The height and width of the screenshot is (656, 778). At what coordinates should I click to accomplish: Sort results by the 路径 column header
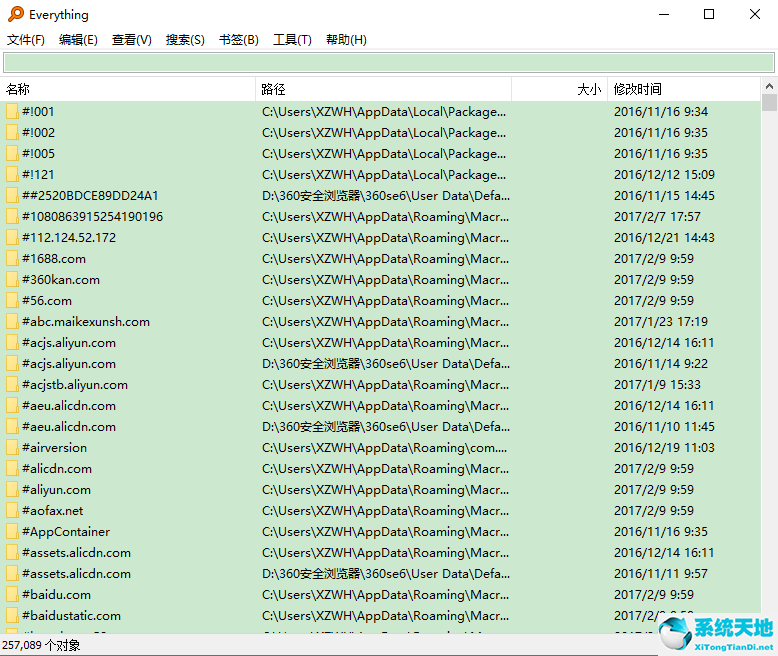click(x=384, y=89)
